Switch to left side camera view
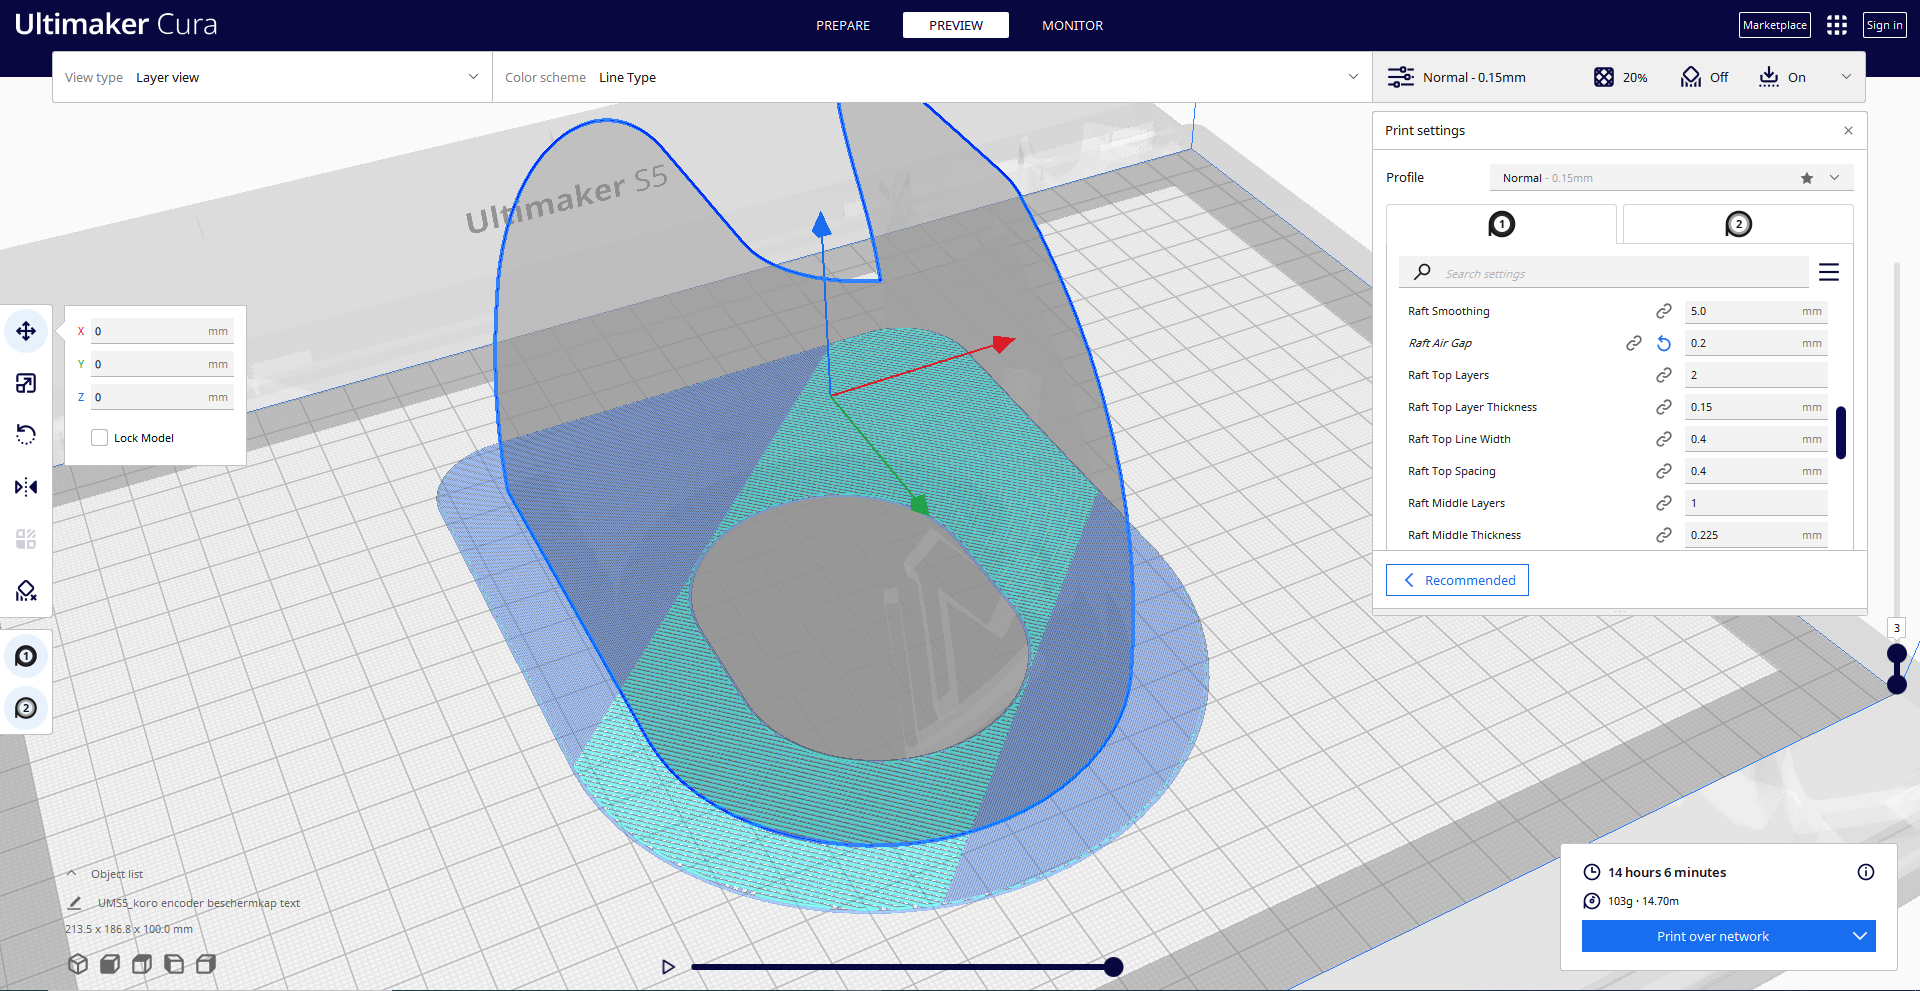Screen dimensions: 1920x991 174,964
